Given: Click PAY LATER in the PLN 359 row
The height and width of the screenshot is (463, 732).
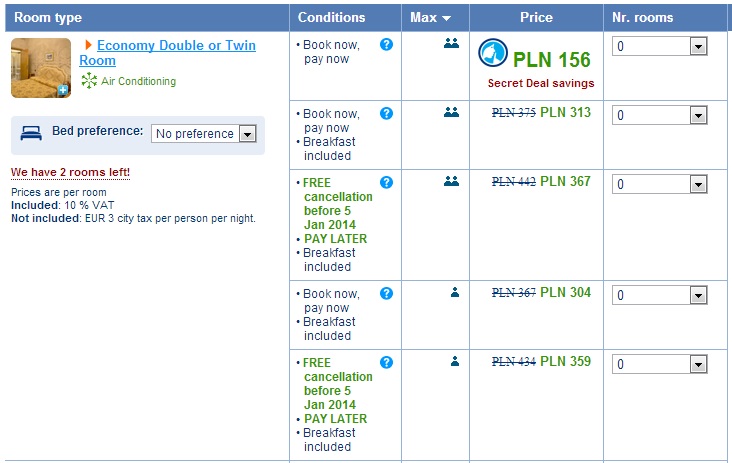Looking at the screenshot, I should (336, 419).
